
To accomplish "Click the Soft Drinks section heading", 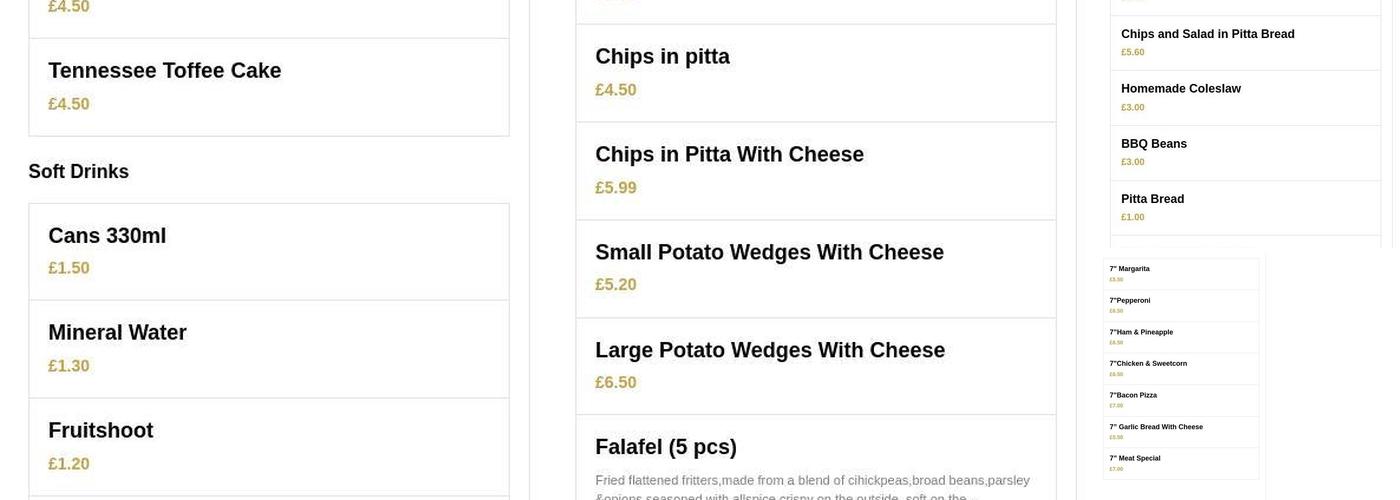I will [79, 172].
